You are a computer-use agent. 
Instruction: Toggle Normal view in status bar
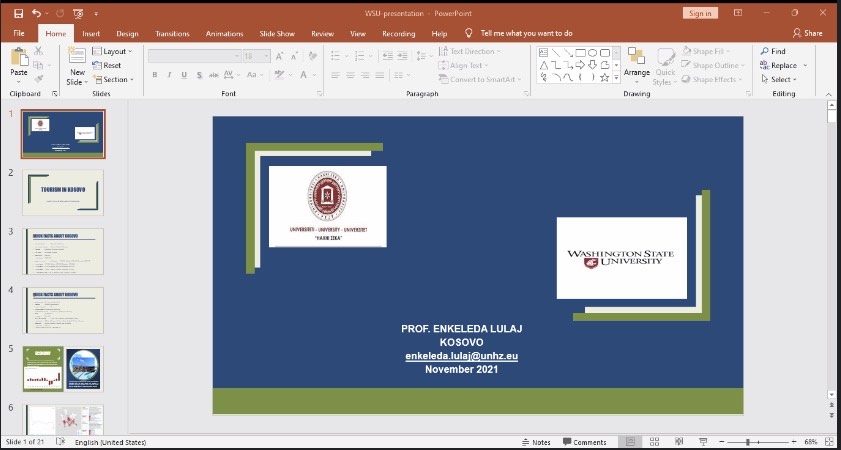coord(630,442)
